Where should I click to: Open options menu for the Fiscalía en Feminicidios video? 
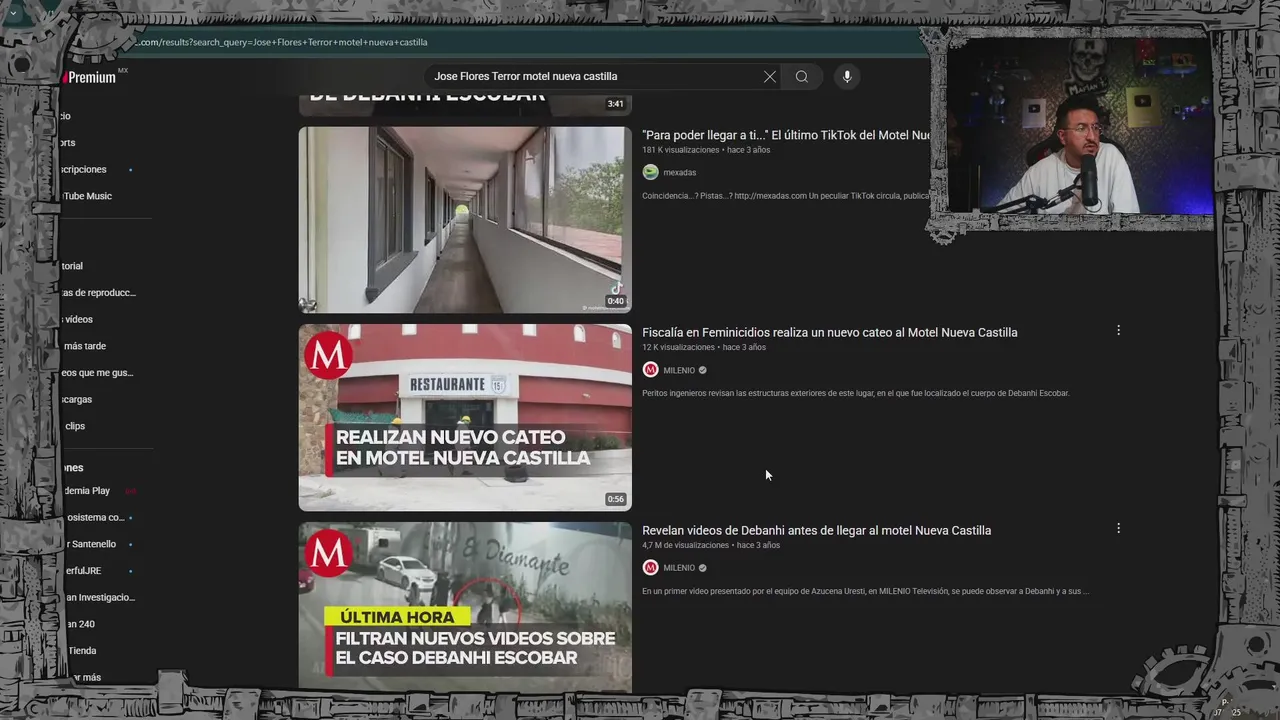click(x=1118, y=330)
